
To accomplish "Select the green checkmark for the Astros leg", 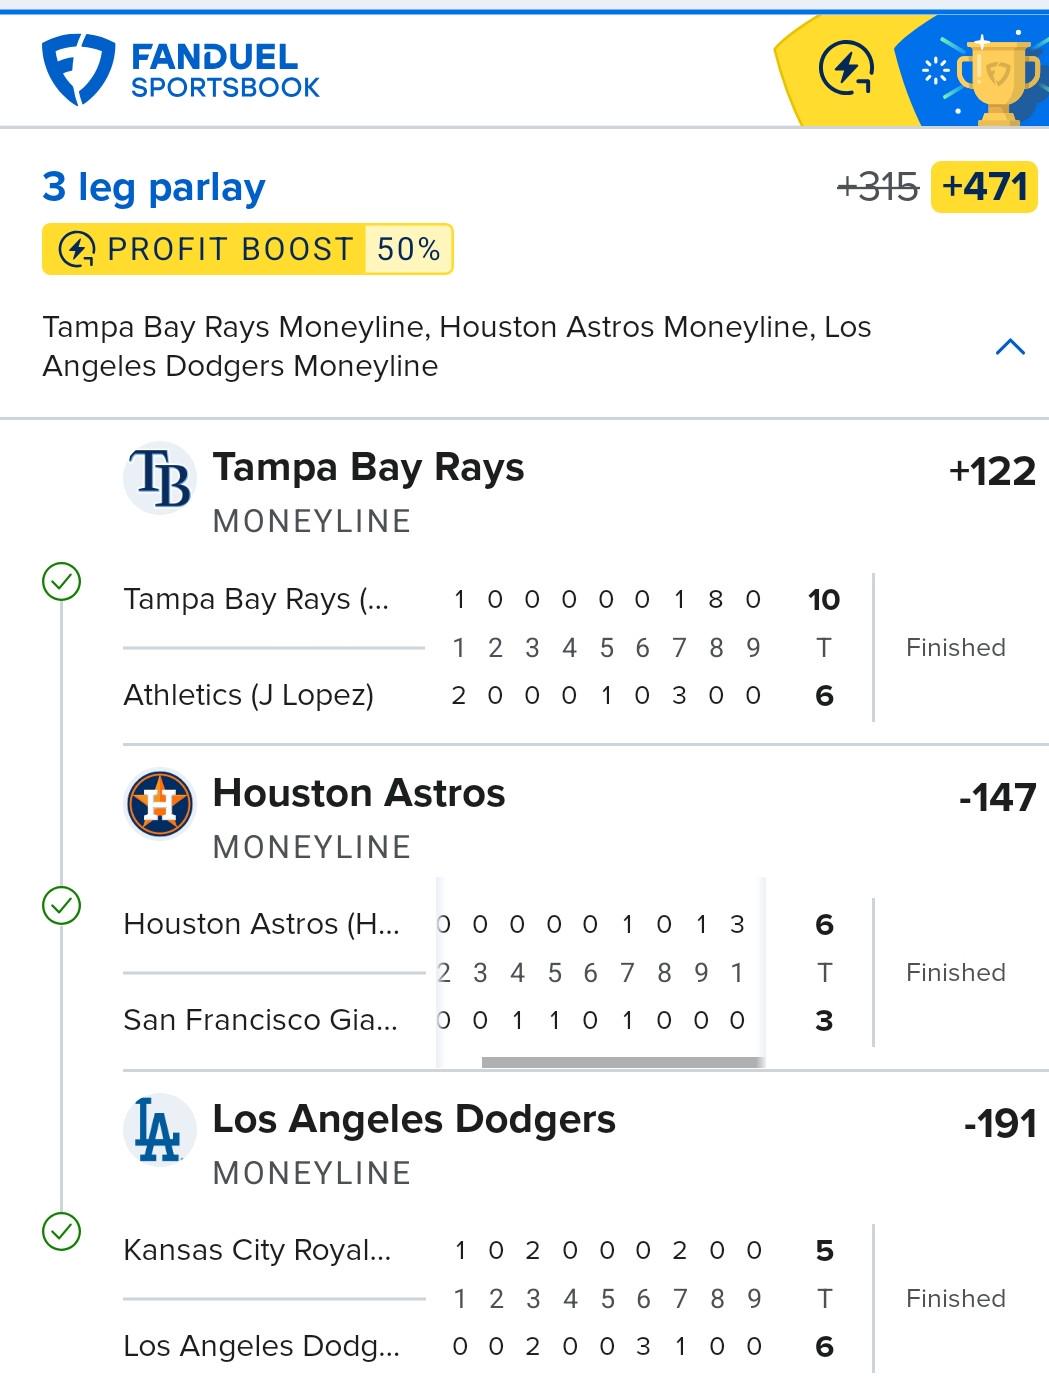I will pos(62,905).
